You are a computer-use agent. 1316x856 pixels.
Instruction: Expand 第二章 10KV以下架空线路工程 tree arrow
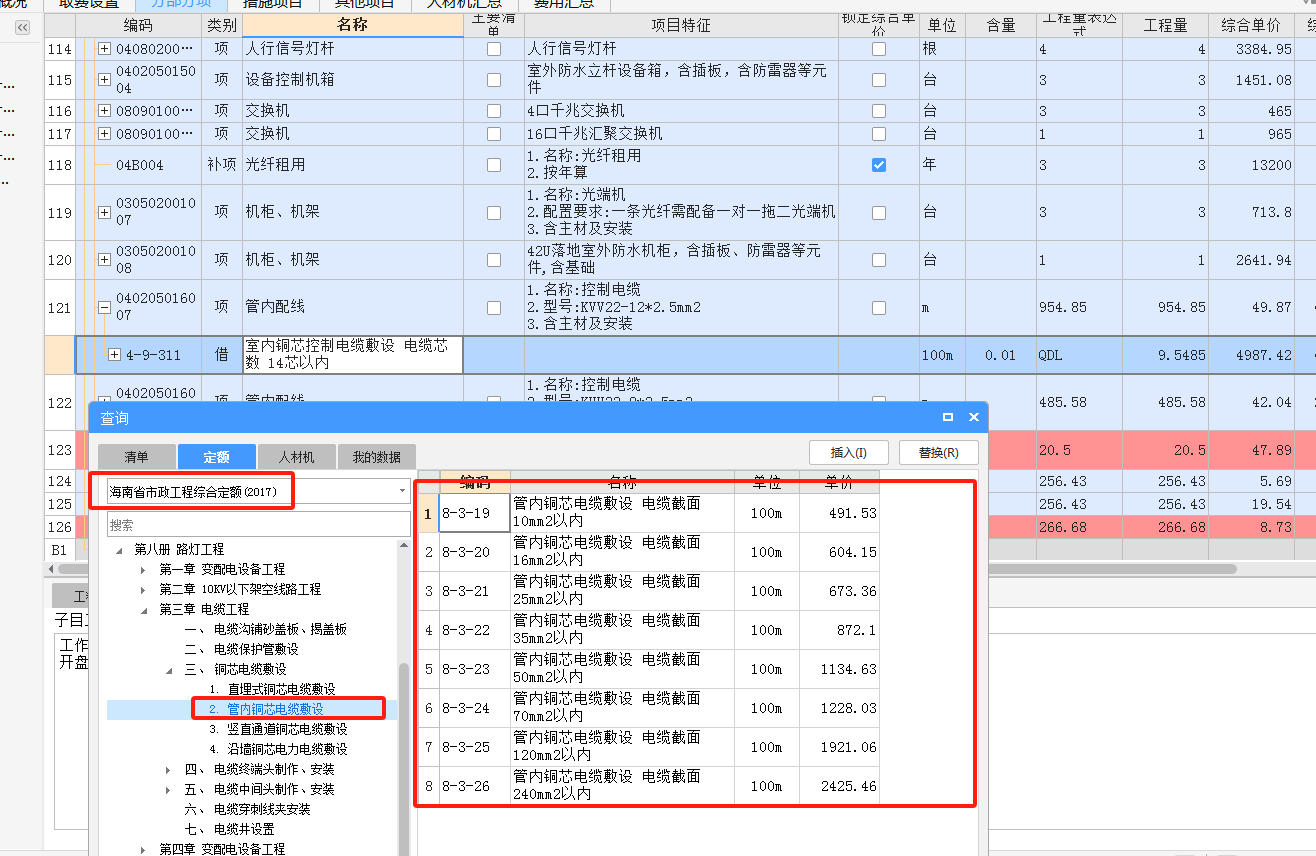click(144, 590)
